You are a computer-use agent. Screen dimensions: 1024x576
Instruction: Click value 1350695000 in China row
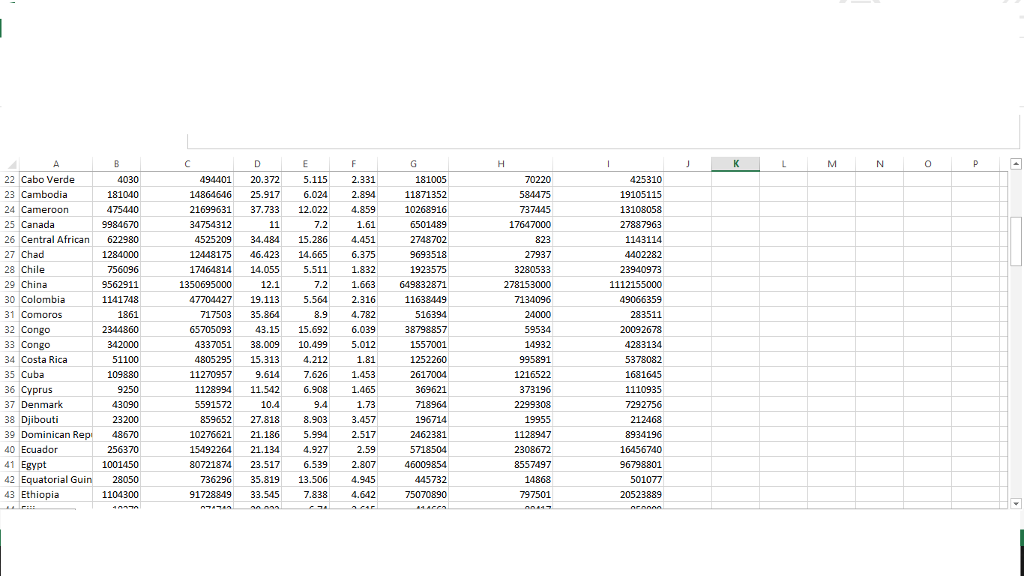click(x=187, y=285)
